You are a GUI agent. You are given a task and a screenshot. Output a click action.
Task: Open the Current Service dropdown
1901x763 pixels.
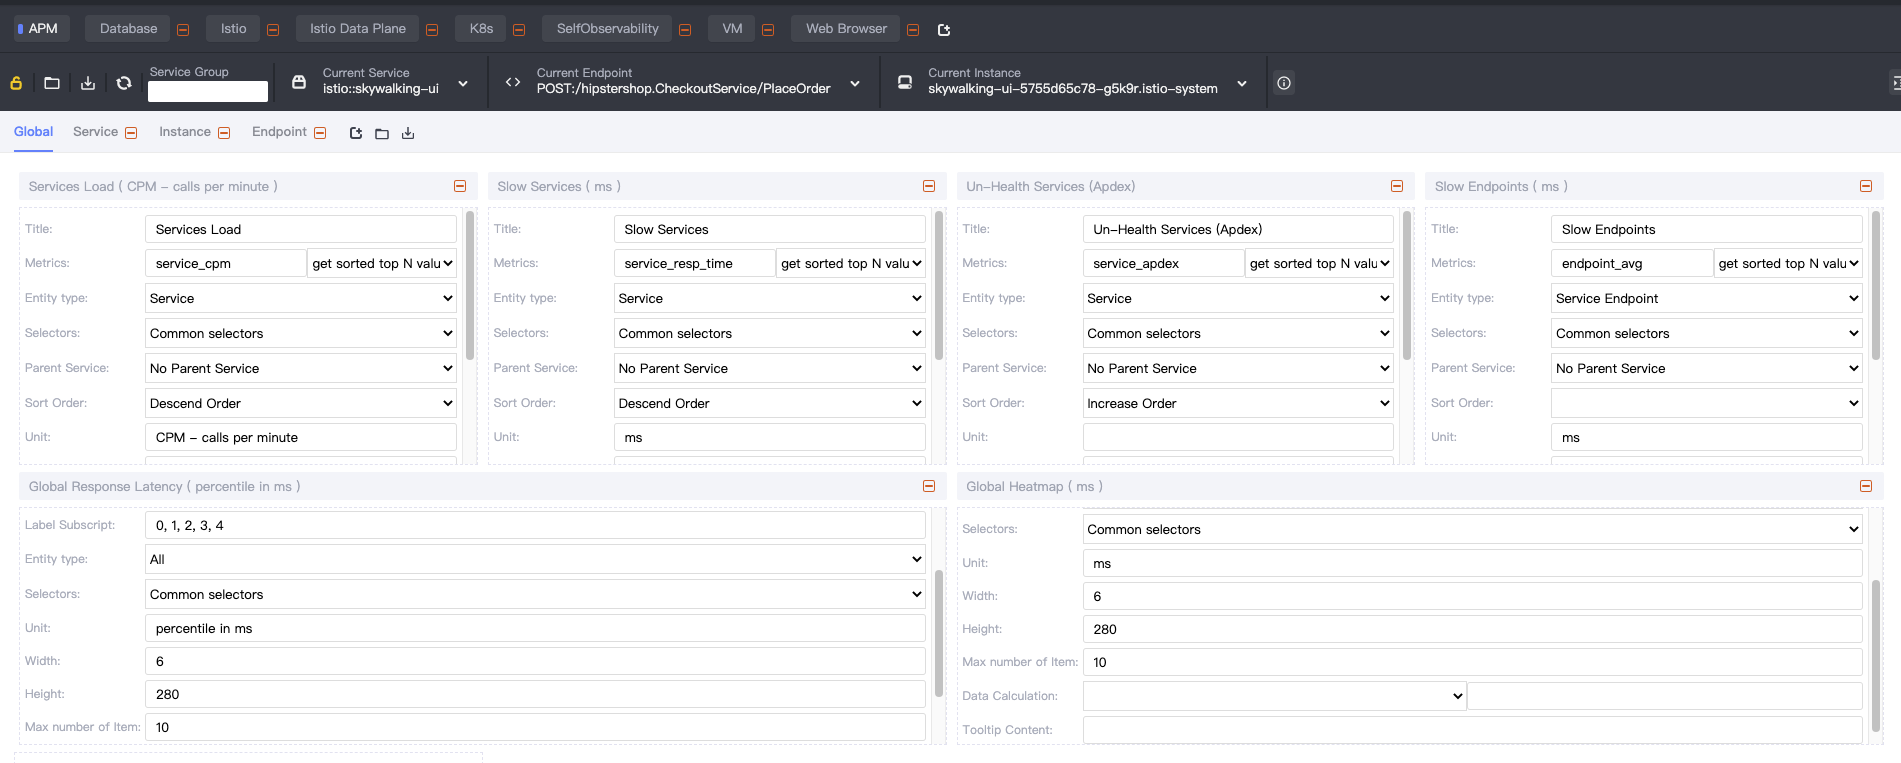(x=463, y=83)
